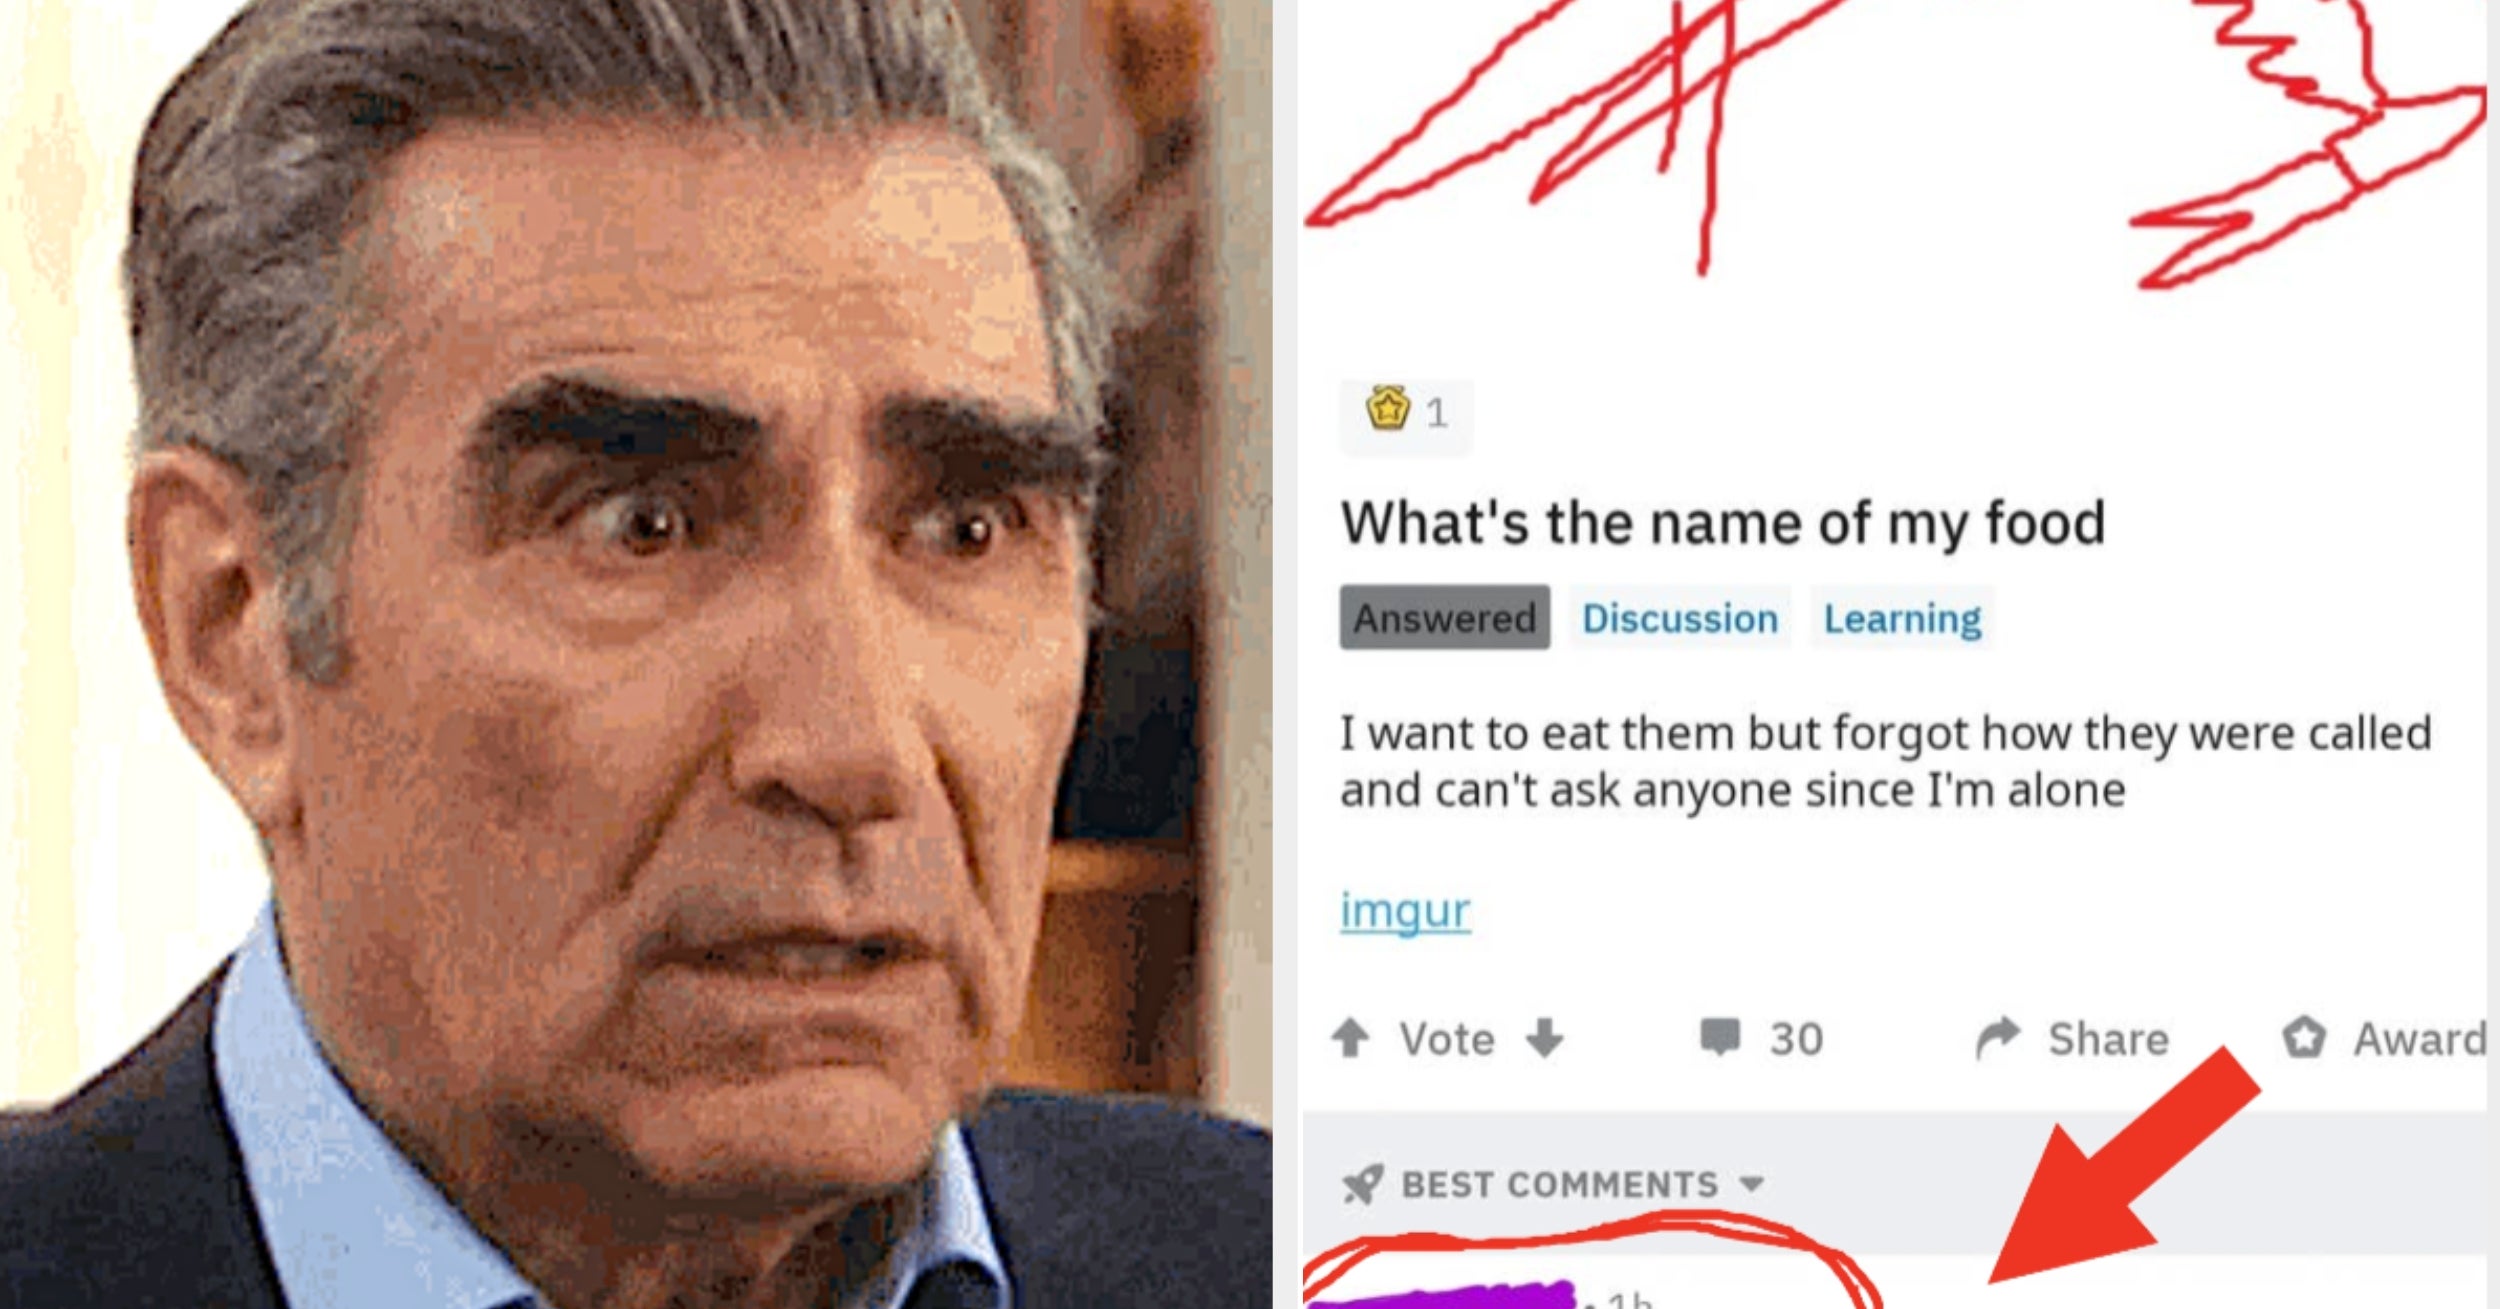Click the Share button label
This screenshot has width=2500, height=1309.
[2109, 1039]
